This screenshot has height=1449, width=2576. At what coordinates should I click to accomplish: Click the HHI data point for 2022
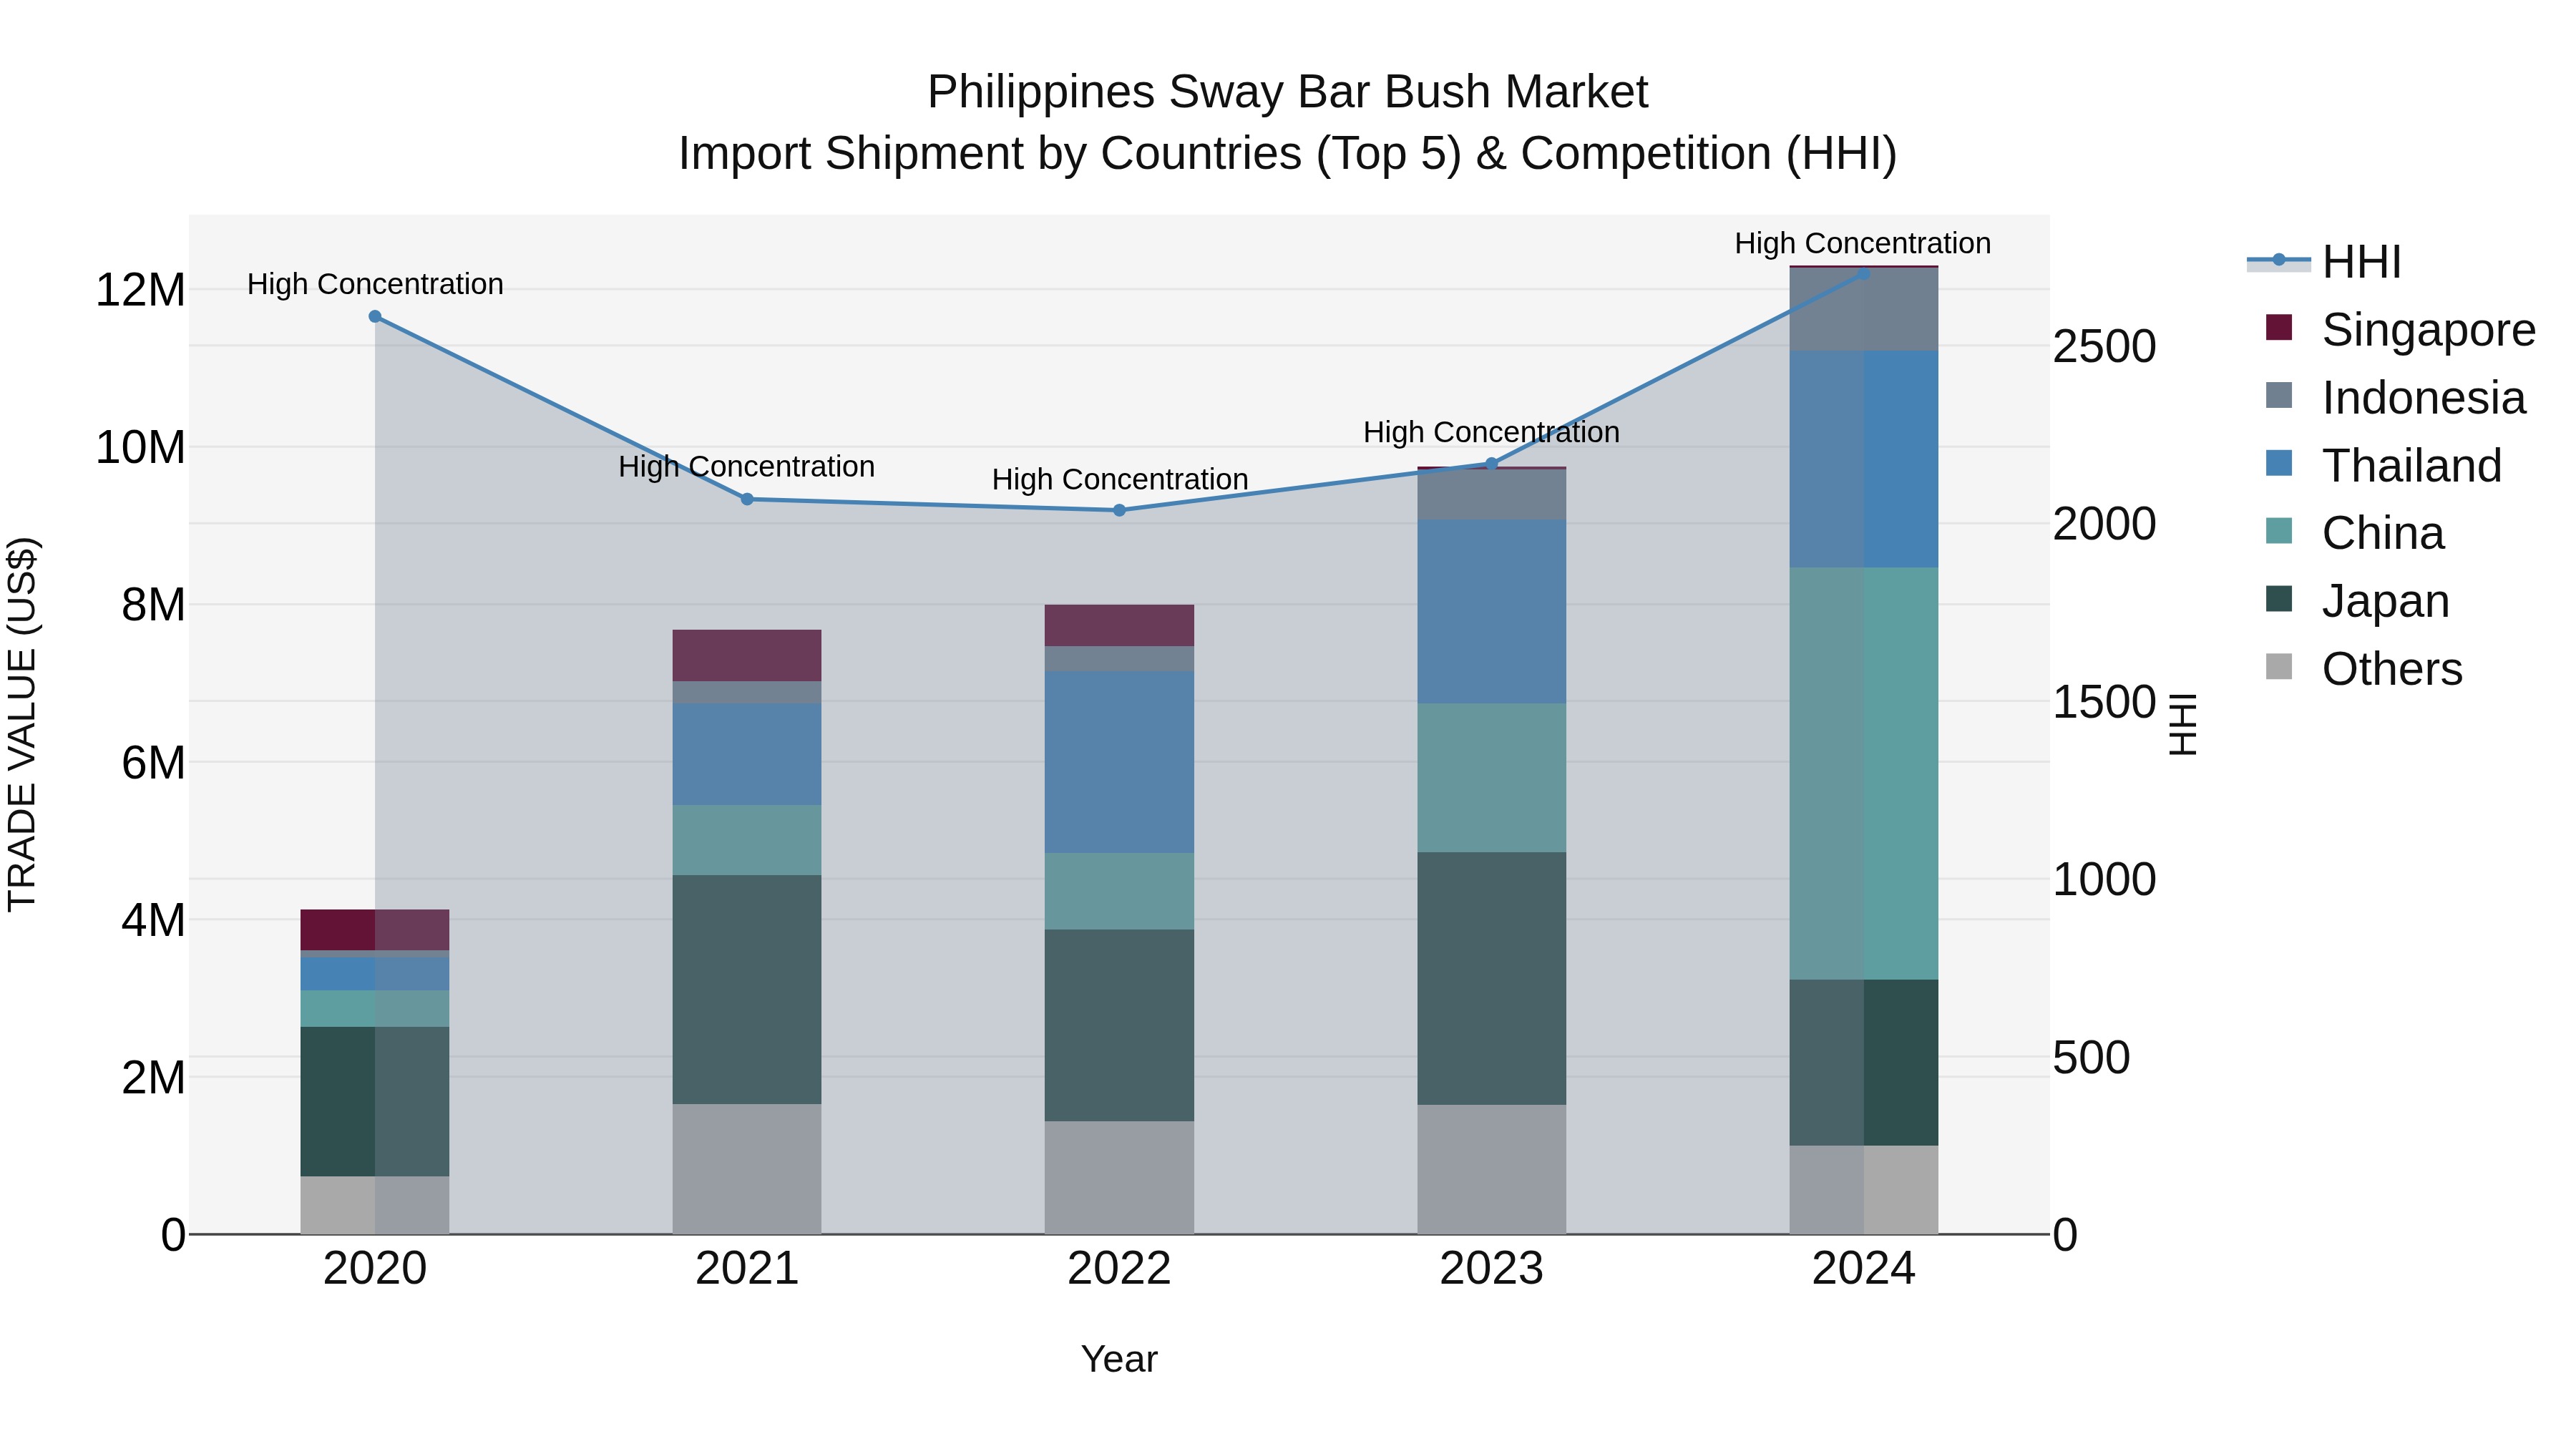tap(1119, 510)
